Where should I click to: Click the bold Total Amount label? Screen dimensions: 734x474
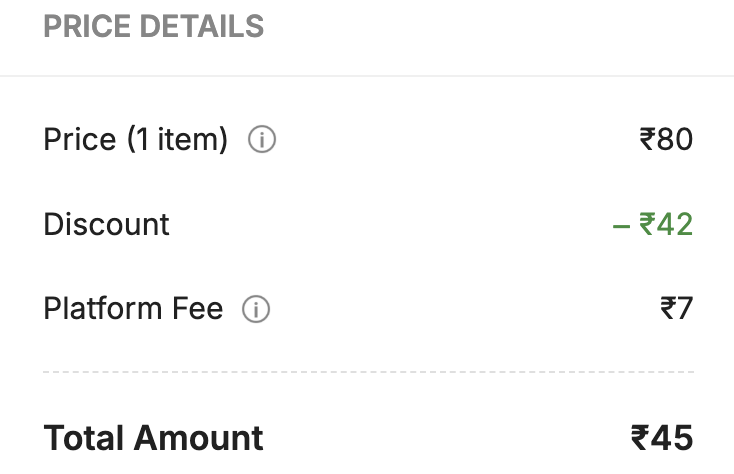(153, 438)
